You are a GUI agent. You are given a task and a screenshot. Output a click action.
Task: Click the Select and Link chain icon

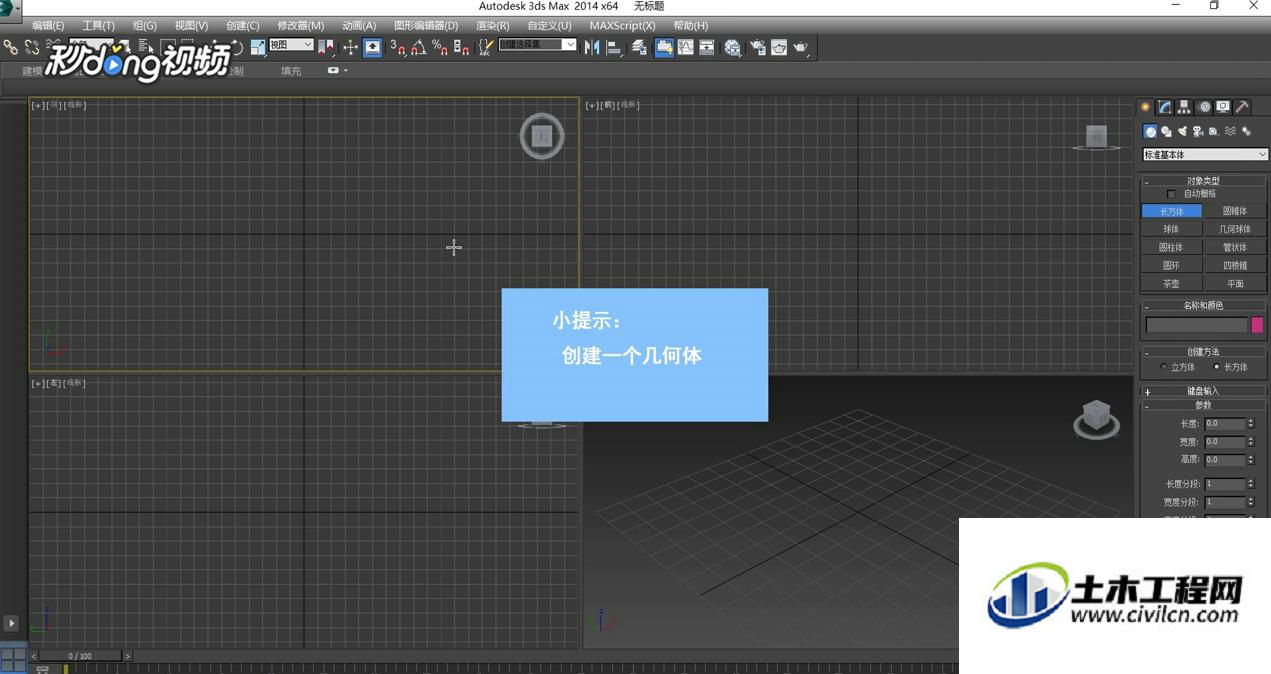[x=10, y=47]
